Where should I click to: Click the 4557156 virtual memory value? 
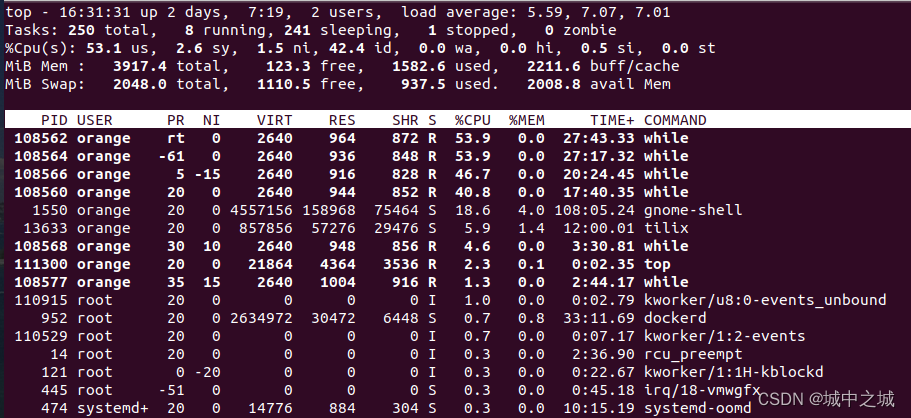261,210
